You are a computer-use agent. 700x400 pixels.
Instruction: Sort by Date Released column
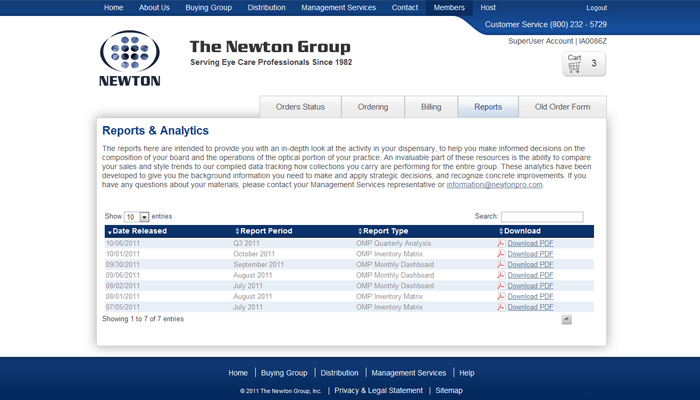[x=137, y=231]
